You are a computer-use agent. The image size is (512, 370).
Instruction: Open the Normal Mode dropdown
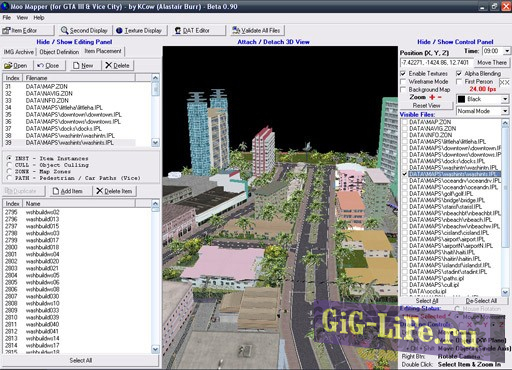click(505, 111)
